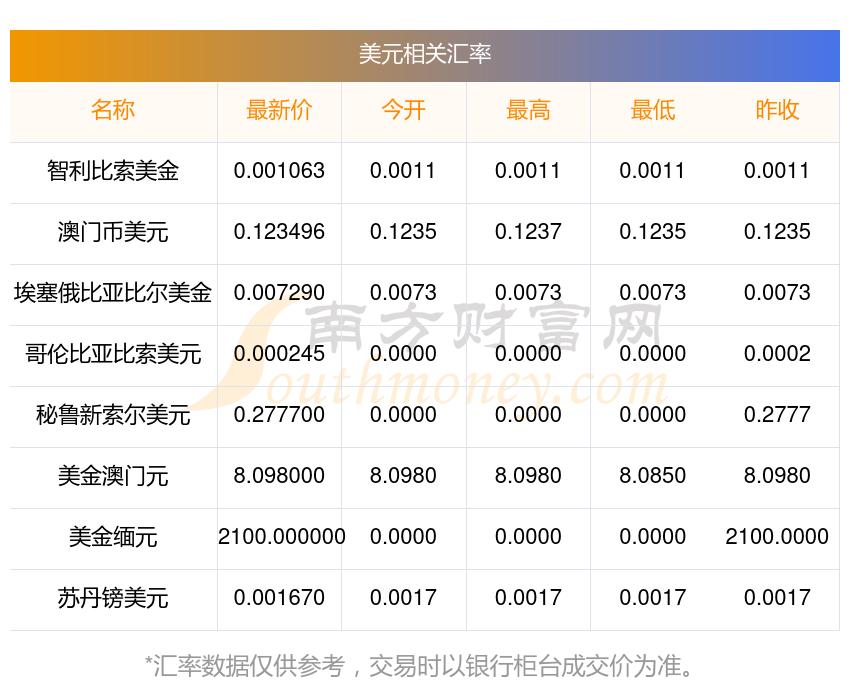Viewport: 850px width, 698px height.
Task: Click the exchange rate disclaimer footnote
Action: click(419, 666)
